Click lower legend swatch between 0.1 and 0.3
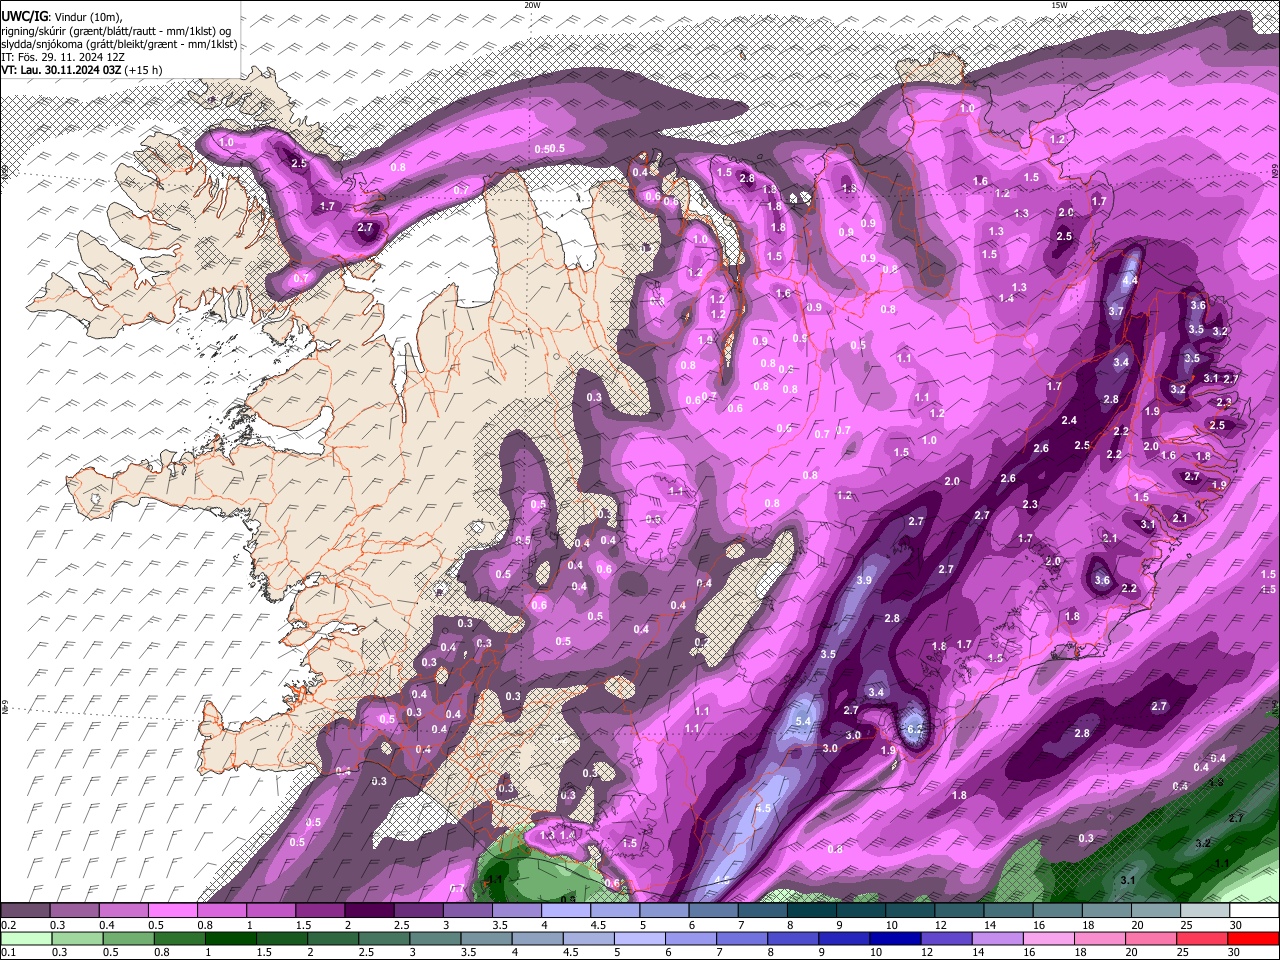Image resolution: width=1280 pixels, height=960 pixels. 25,939
